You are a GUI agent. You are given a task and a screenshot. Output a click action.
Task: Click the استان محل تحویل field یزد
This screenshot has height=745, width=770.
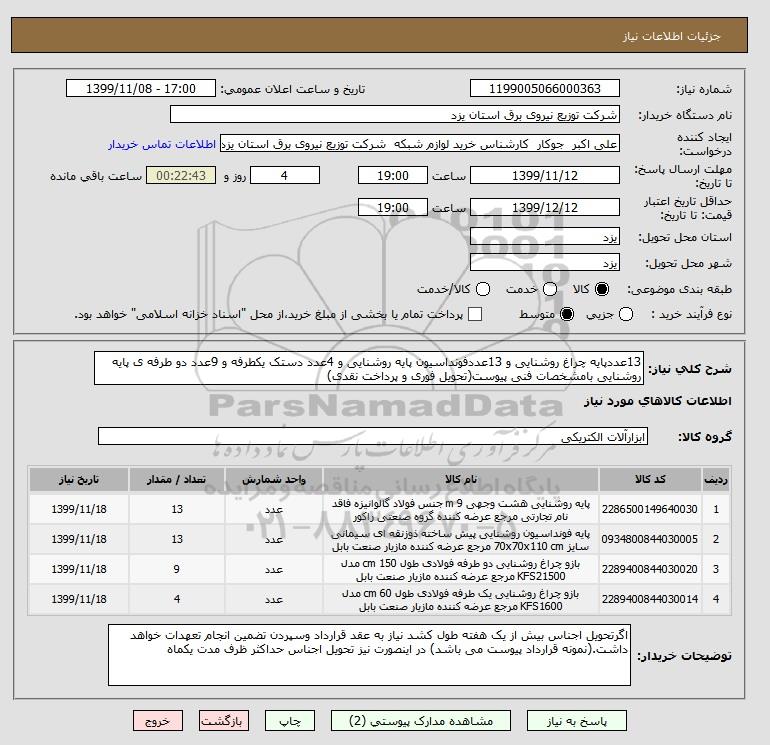pyautogui.click(x=545, y=237)
